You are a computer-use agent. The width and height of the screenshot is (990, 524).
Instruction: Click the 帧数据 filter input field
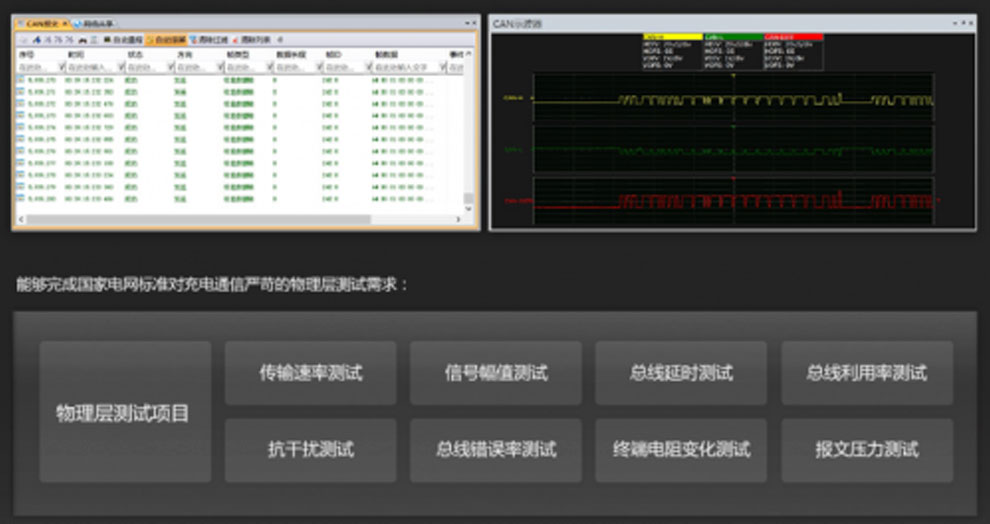405,67
